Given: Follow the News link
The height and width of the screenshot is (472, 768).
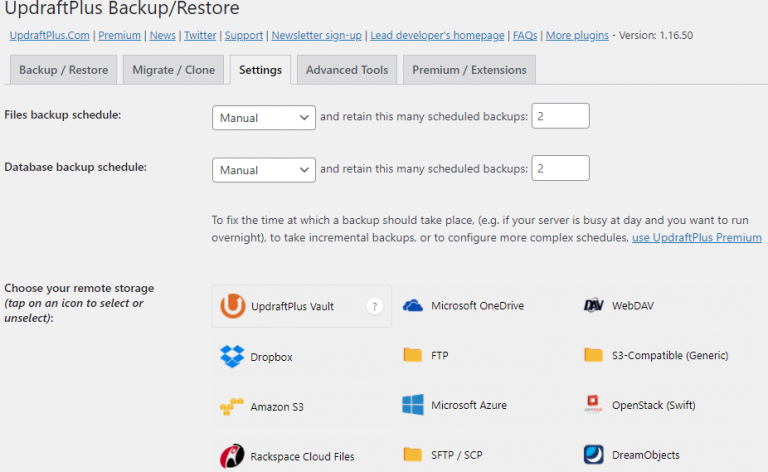Looking at the screenshot, I should [x=163, y=35].
